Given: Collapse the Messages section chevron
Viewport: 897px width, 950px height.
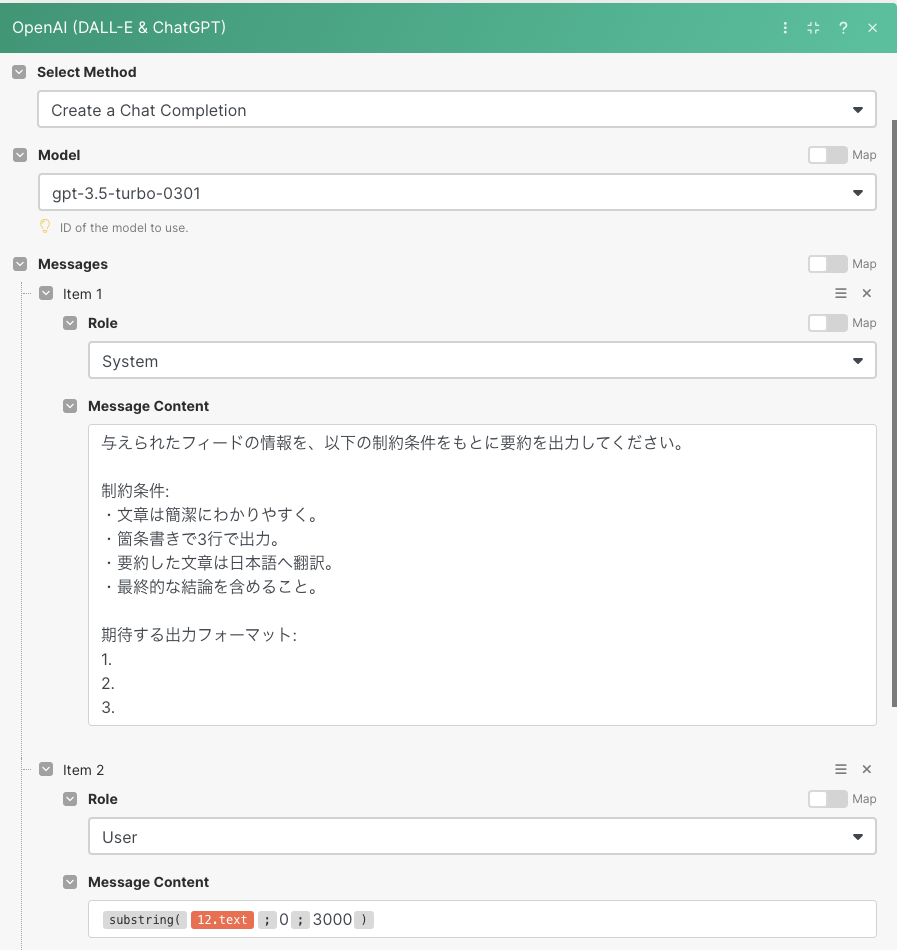Looking at the screenshot, I should coord(20,264).
